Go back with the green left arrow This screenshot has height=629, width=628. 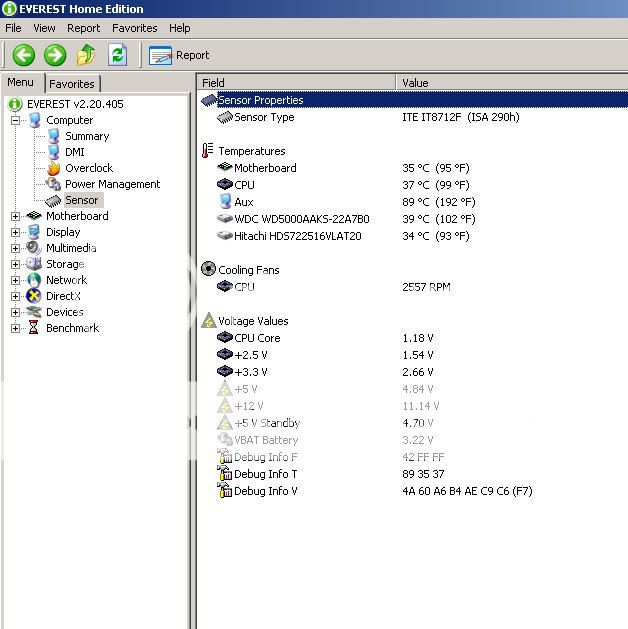point(24,55)
